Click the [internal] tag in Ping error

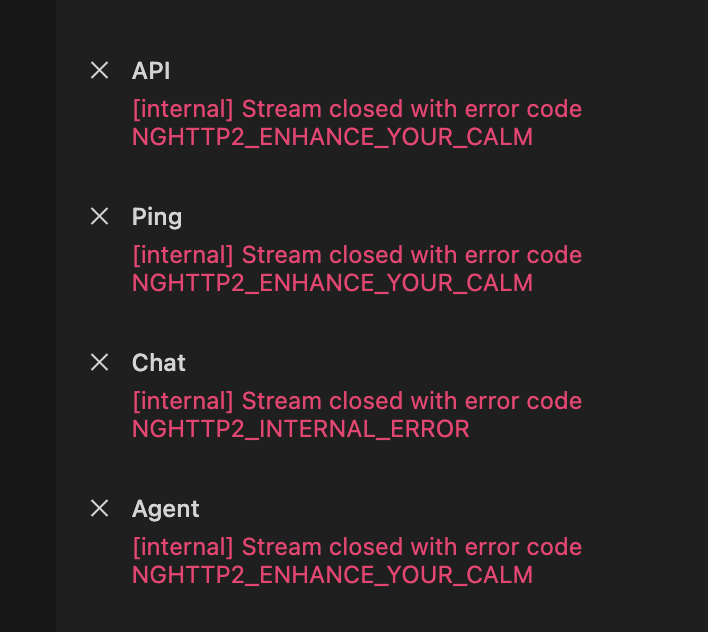coord(182,255)
